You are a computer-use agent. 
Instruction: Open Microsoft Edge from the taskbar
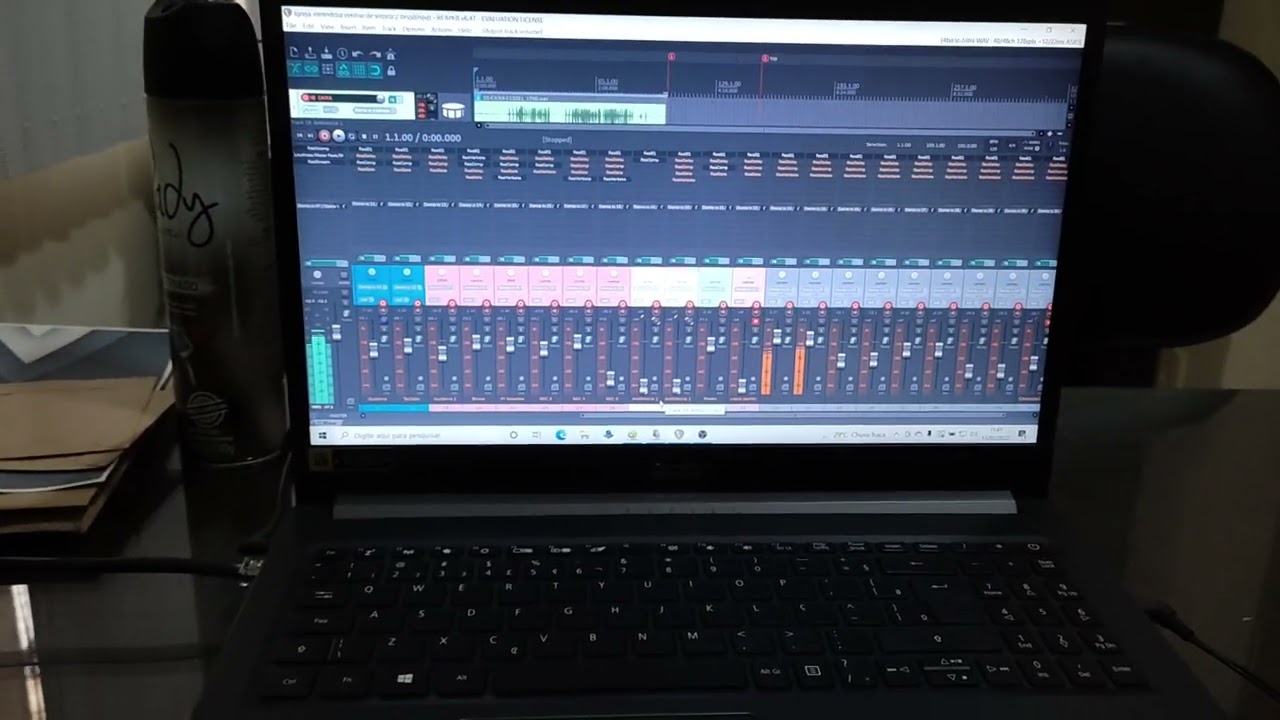(x=561, y=435)
